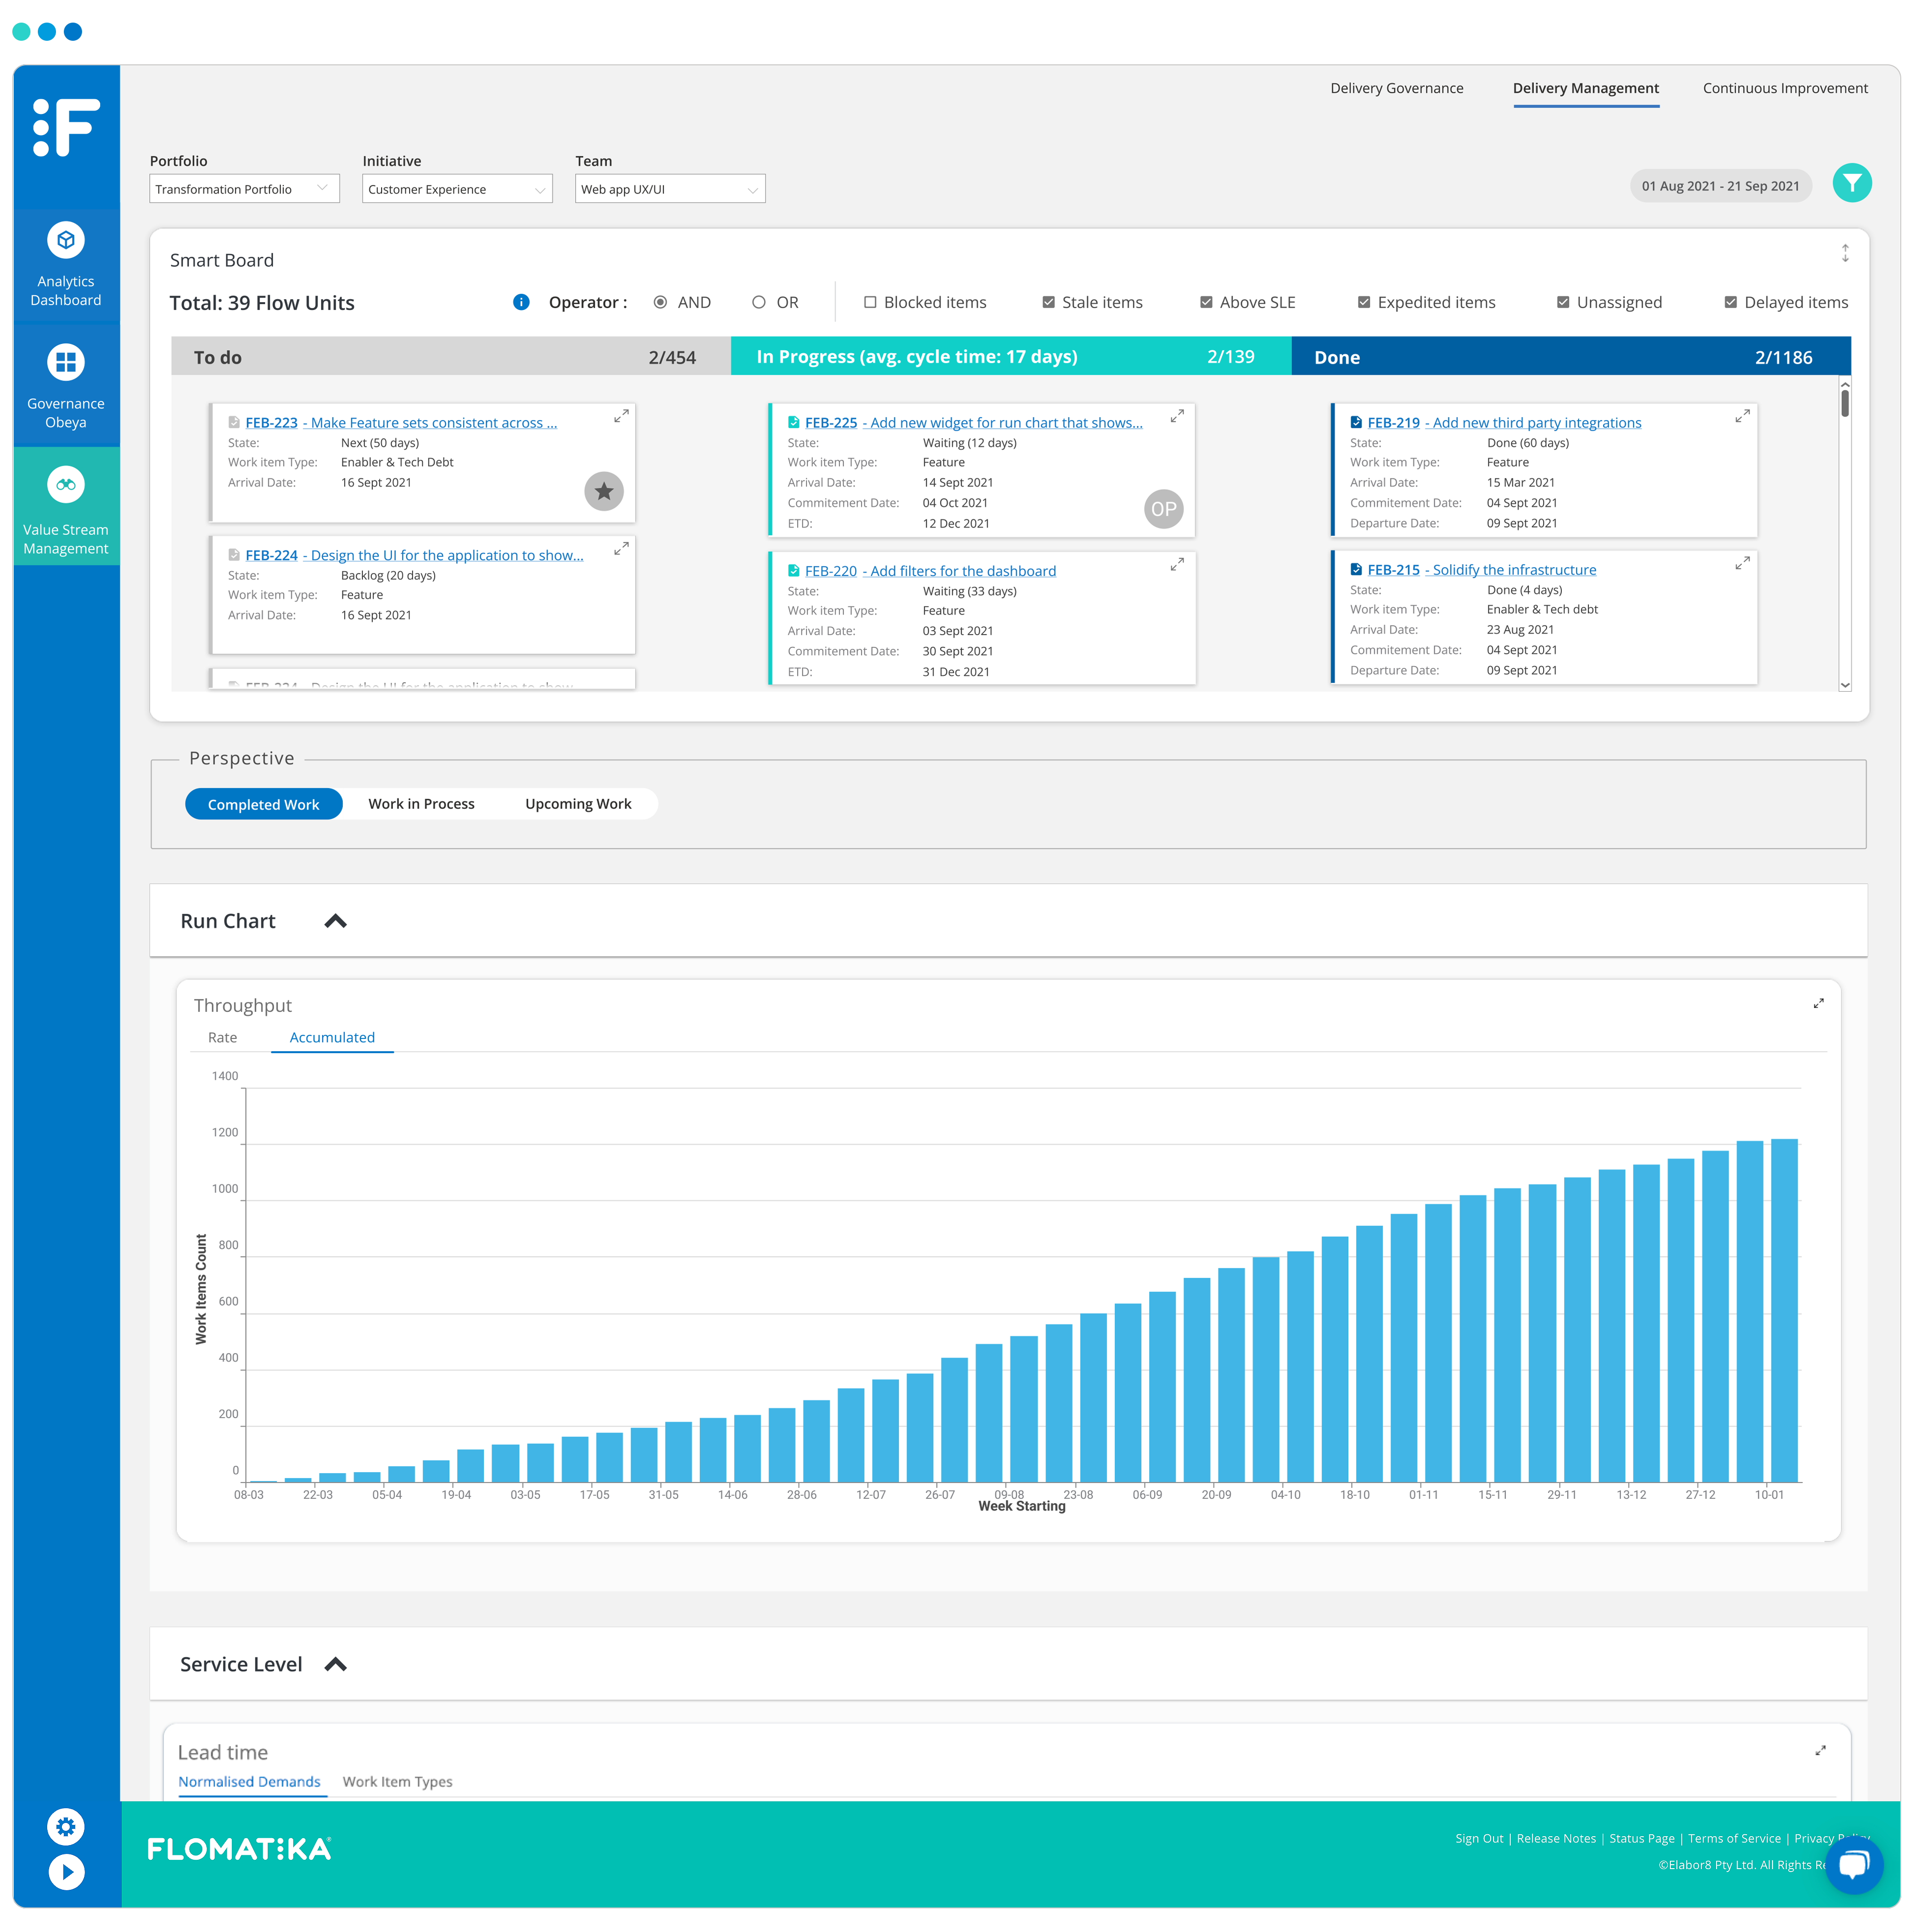Viewport: 1914px width, 1932px height.
Task: Select the Governance Obeya sidebar icon
Action: pos(65,383)
